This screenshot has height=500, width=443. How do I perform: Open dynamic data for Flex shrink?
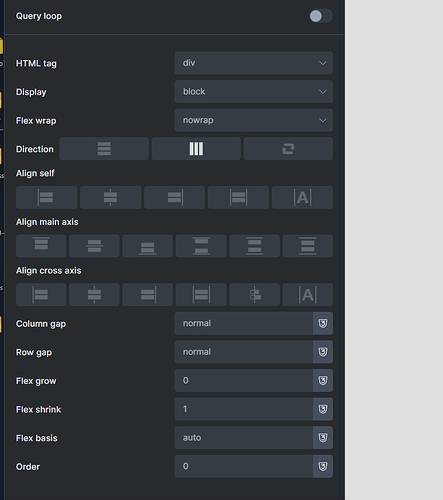coord(323,409)
